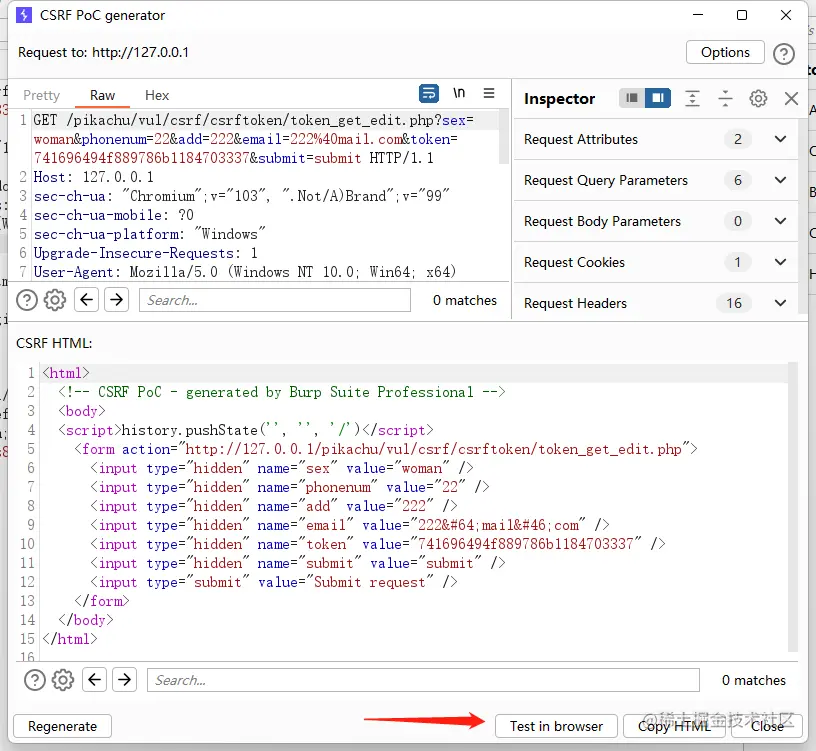Go to previous match in CSRF HTML search
The width and height of the screenshot is (816, 751).
point(95,680)
